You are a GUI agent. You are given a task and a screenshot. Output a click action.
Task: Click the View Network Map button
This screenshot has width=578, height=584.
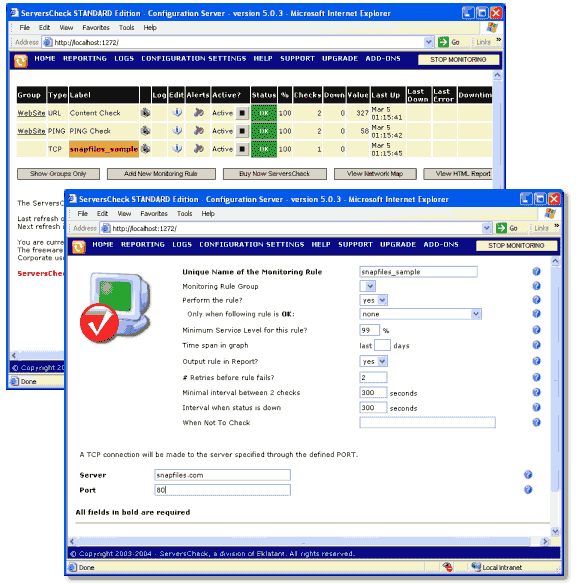click(375, 174)
